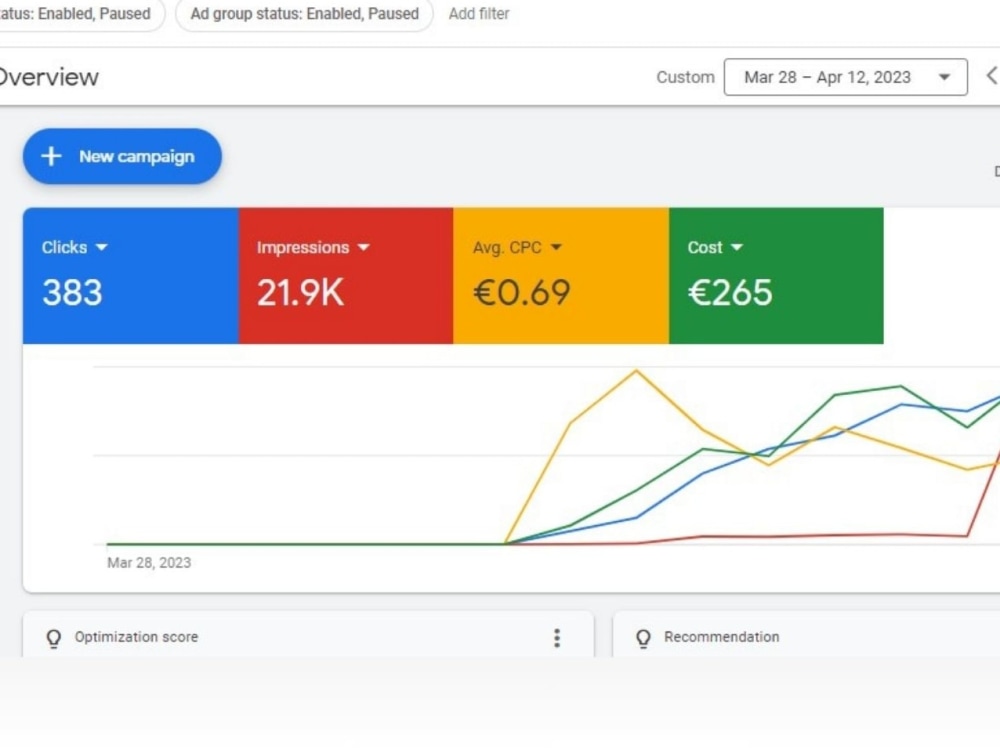This screenshot has height=750, width=1000.
Task: Click the Optimization score lightbulb icon
Action: click(54, 638)
